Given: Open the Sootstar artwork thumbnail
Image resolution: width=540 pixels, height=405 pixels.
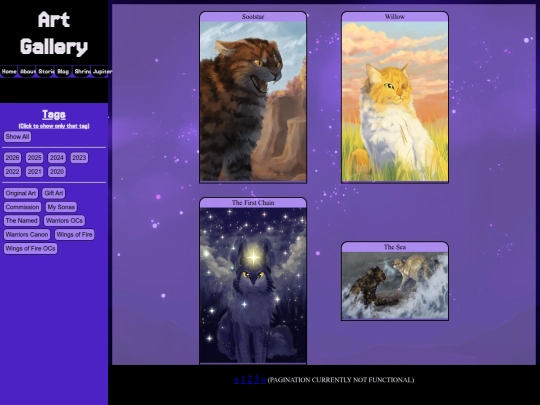Looking at the screenshot, I should tap(253, 101).
